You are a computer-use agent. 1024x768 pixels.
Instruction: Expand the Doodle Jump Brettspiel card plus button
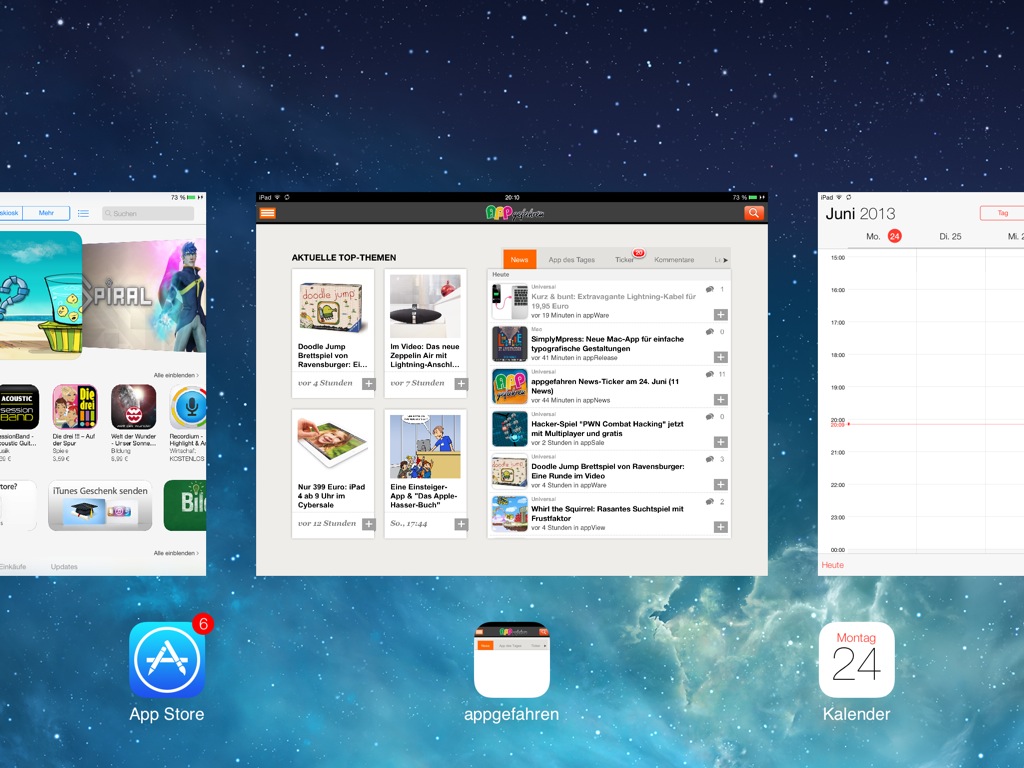(x=368, y=384)
